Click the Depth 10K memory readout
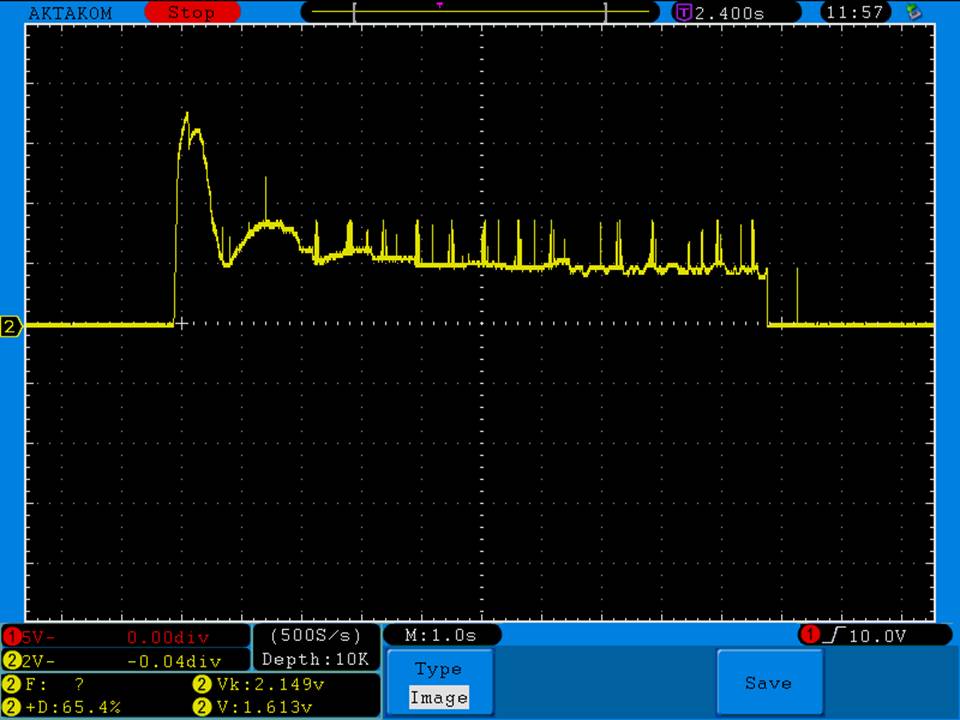Screen dimensions: 960x720 pos(316,659)
